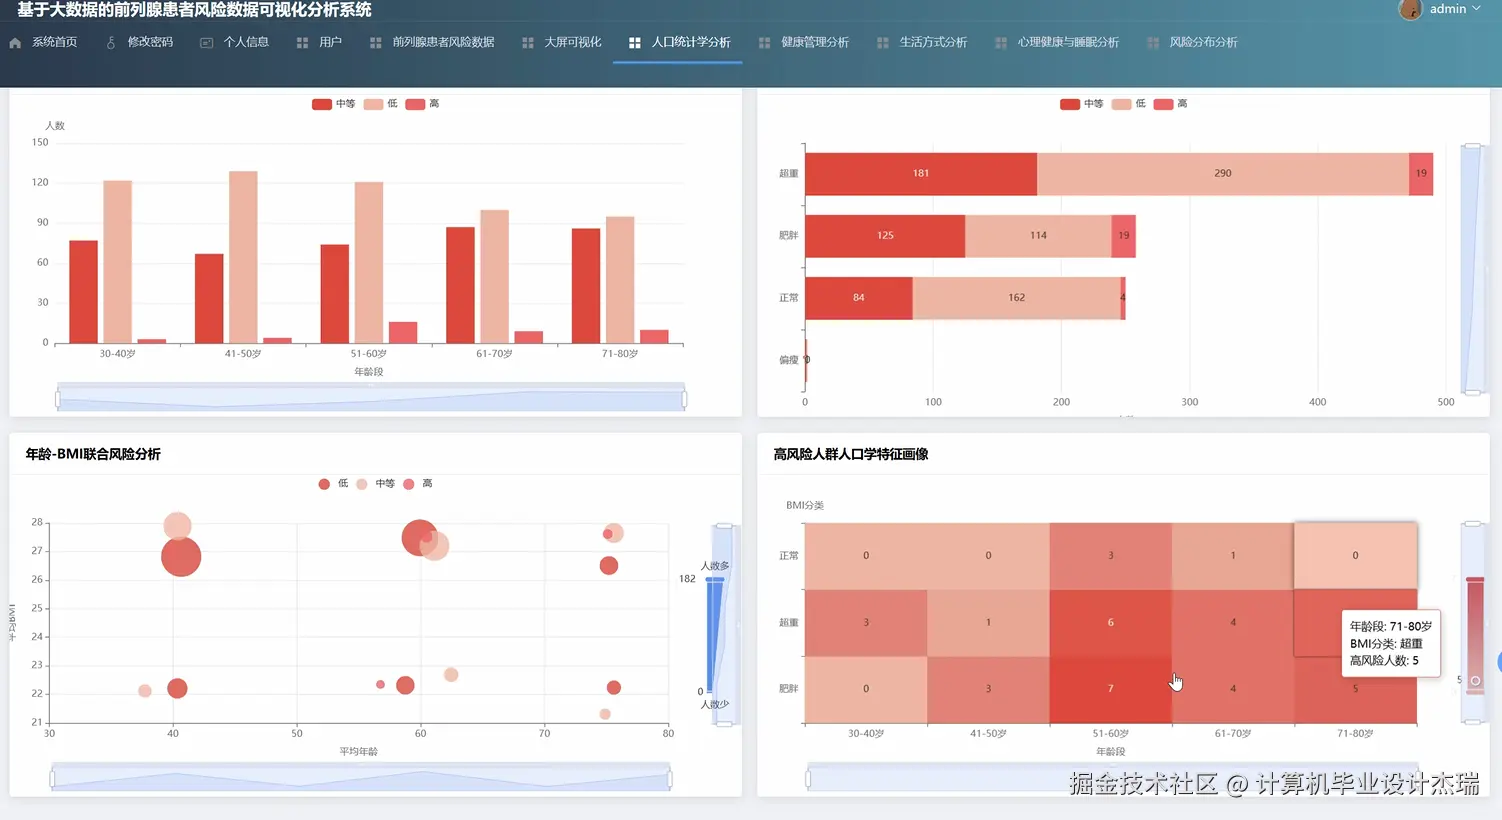1502x820 pixels.
Task: Navigate to the 风险分布分析 page
Action: pyautogui.click(x=1203, y=42)
